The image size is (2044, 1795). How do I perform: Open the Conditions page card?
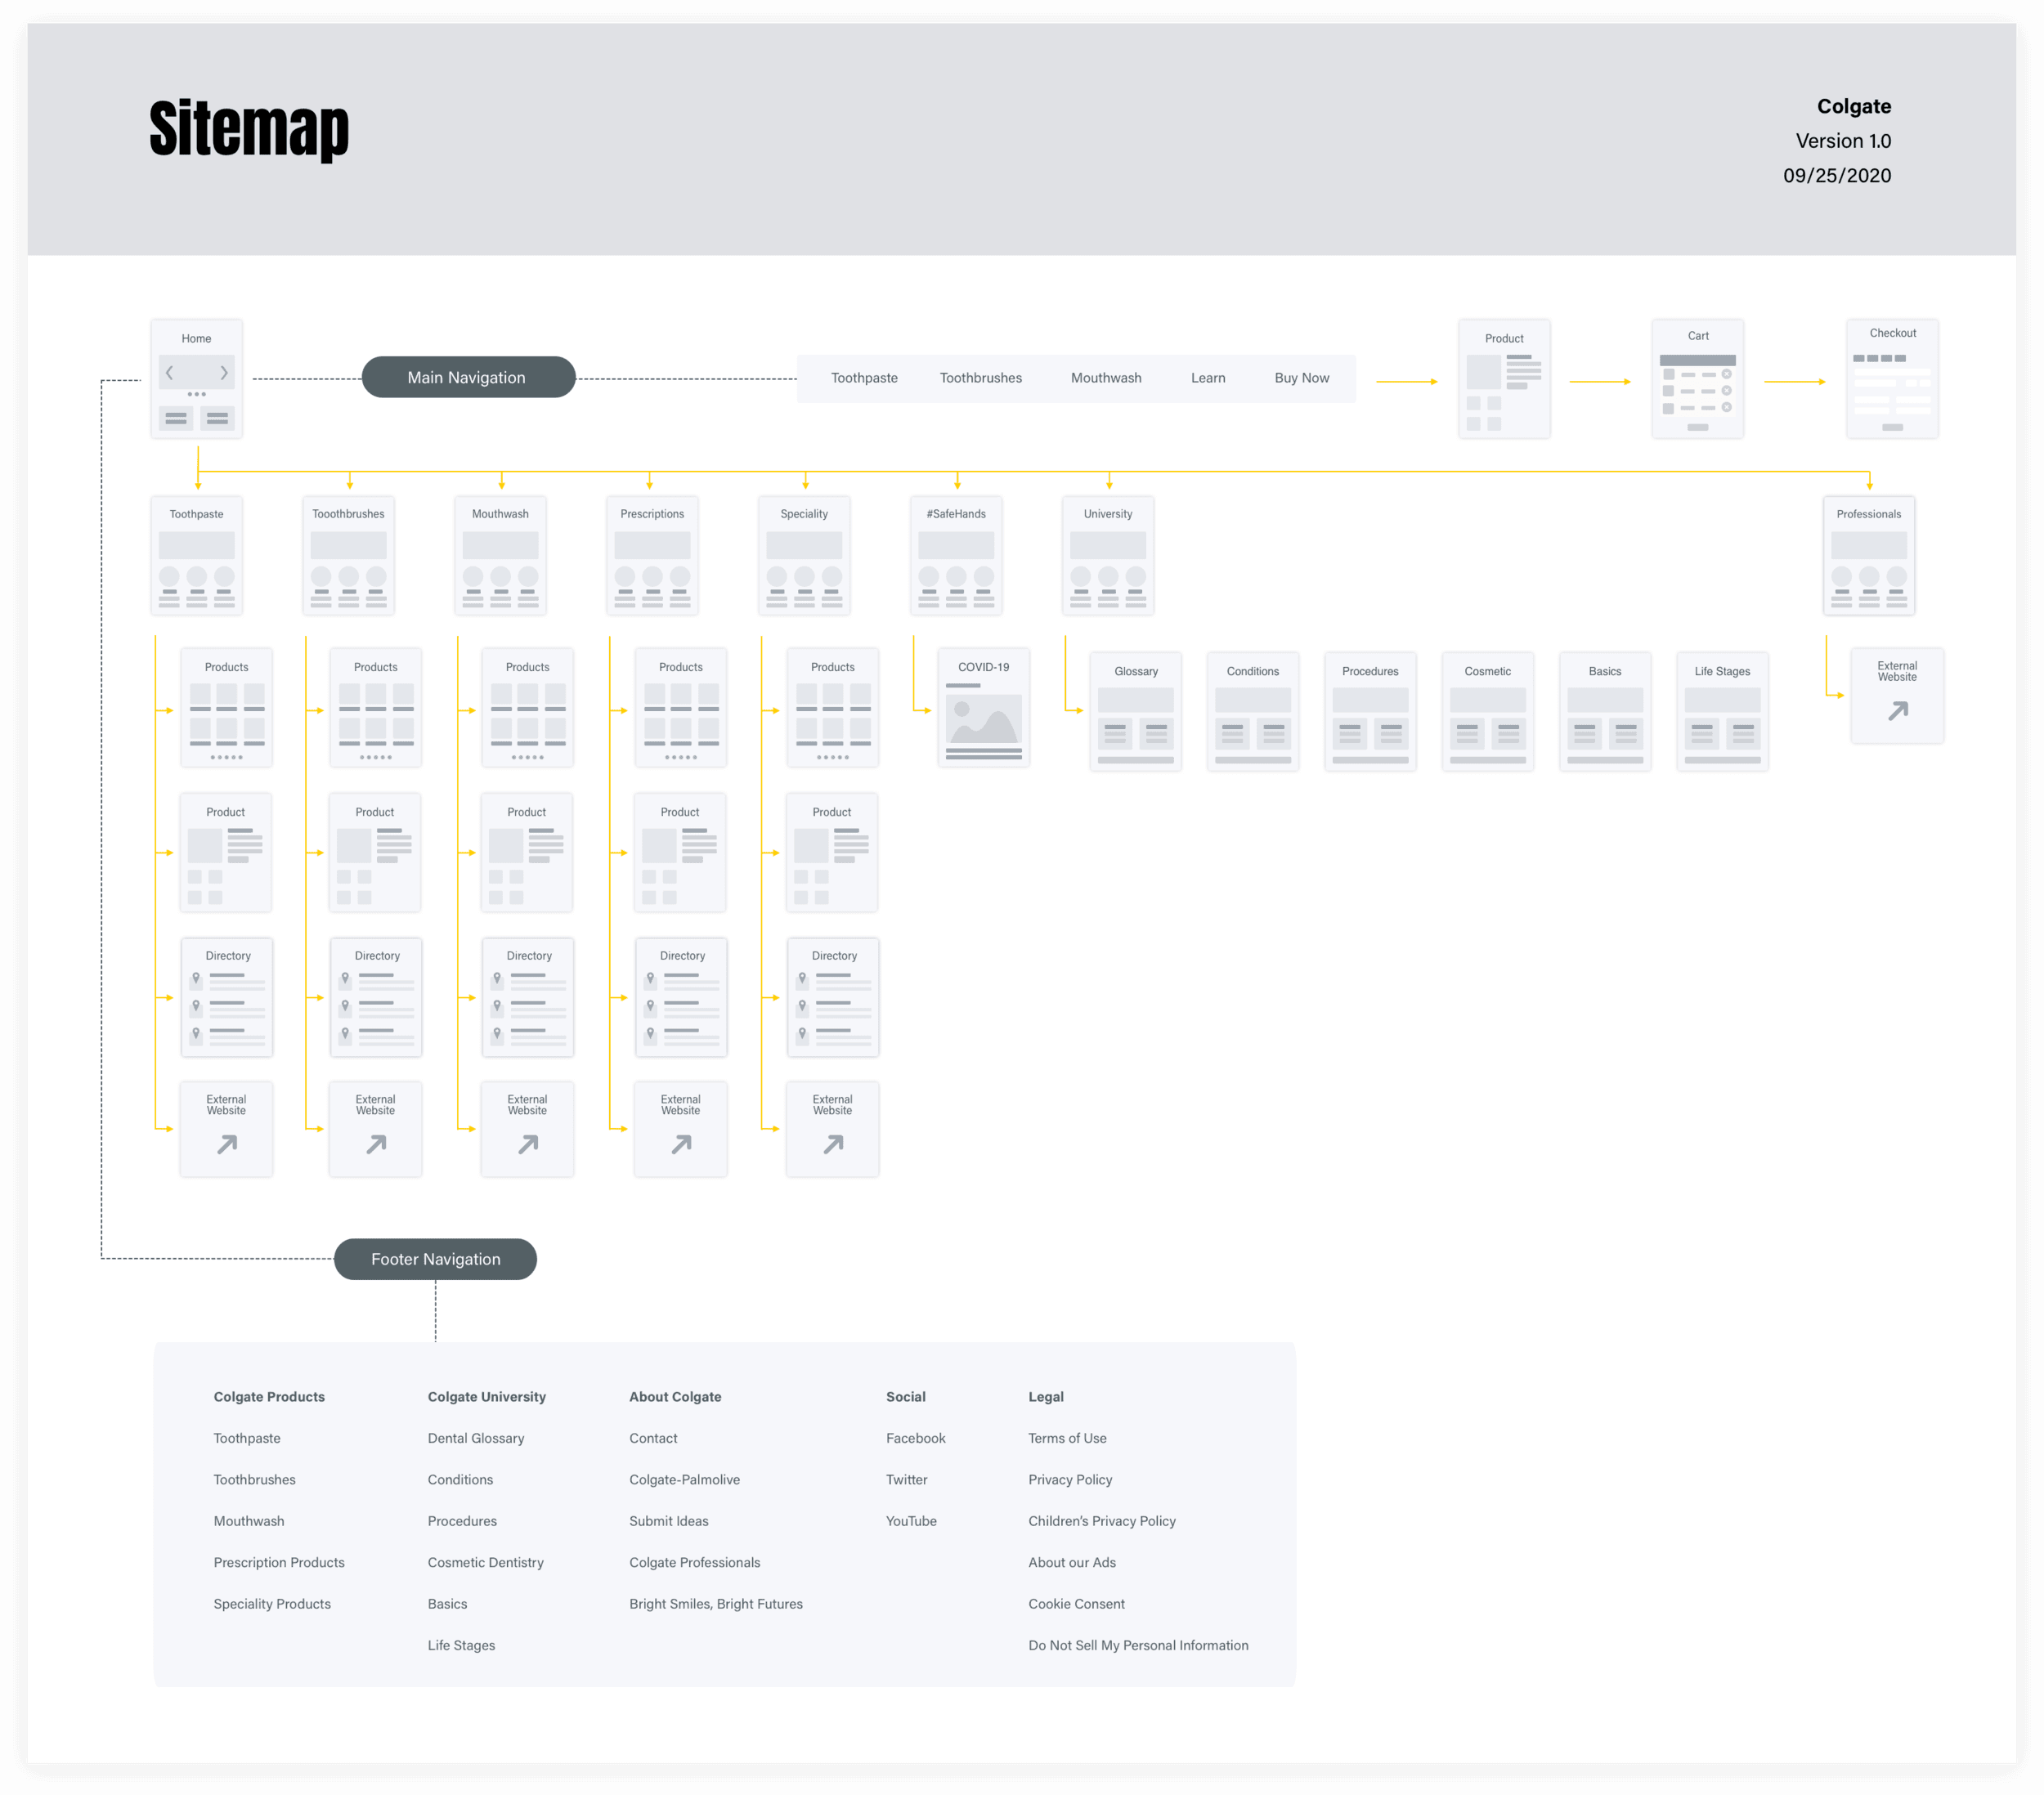pos(1253,711)
